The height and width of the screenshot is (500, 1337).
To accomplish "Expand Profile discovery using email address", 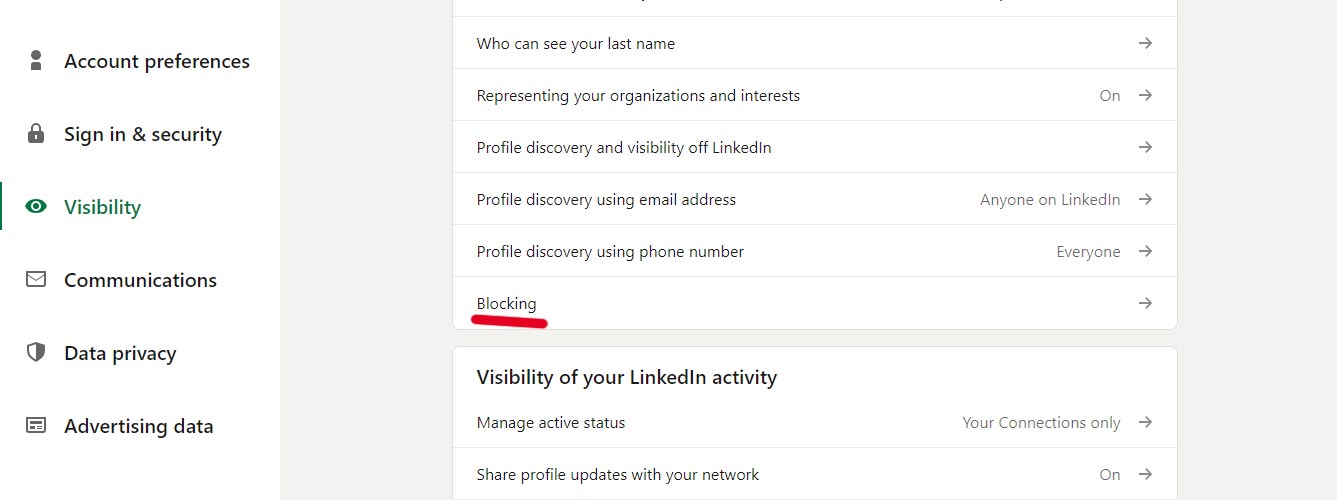I will [815, 199].
